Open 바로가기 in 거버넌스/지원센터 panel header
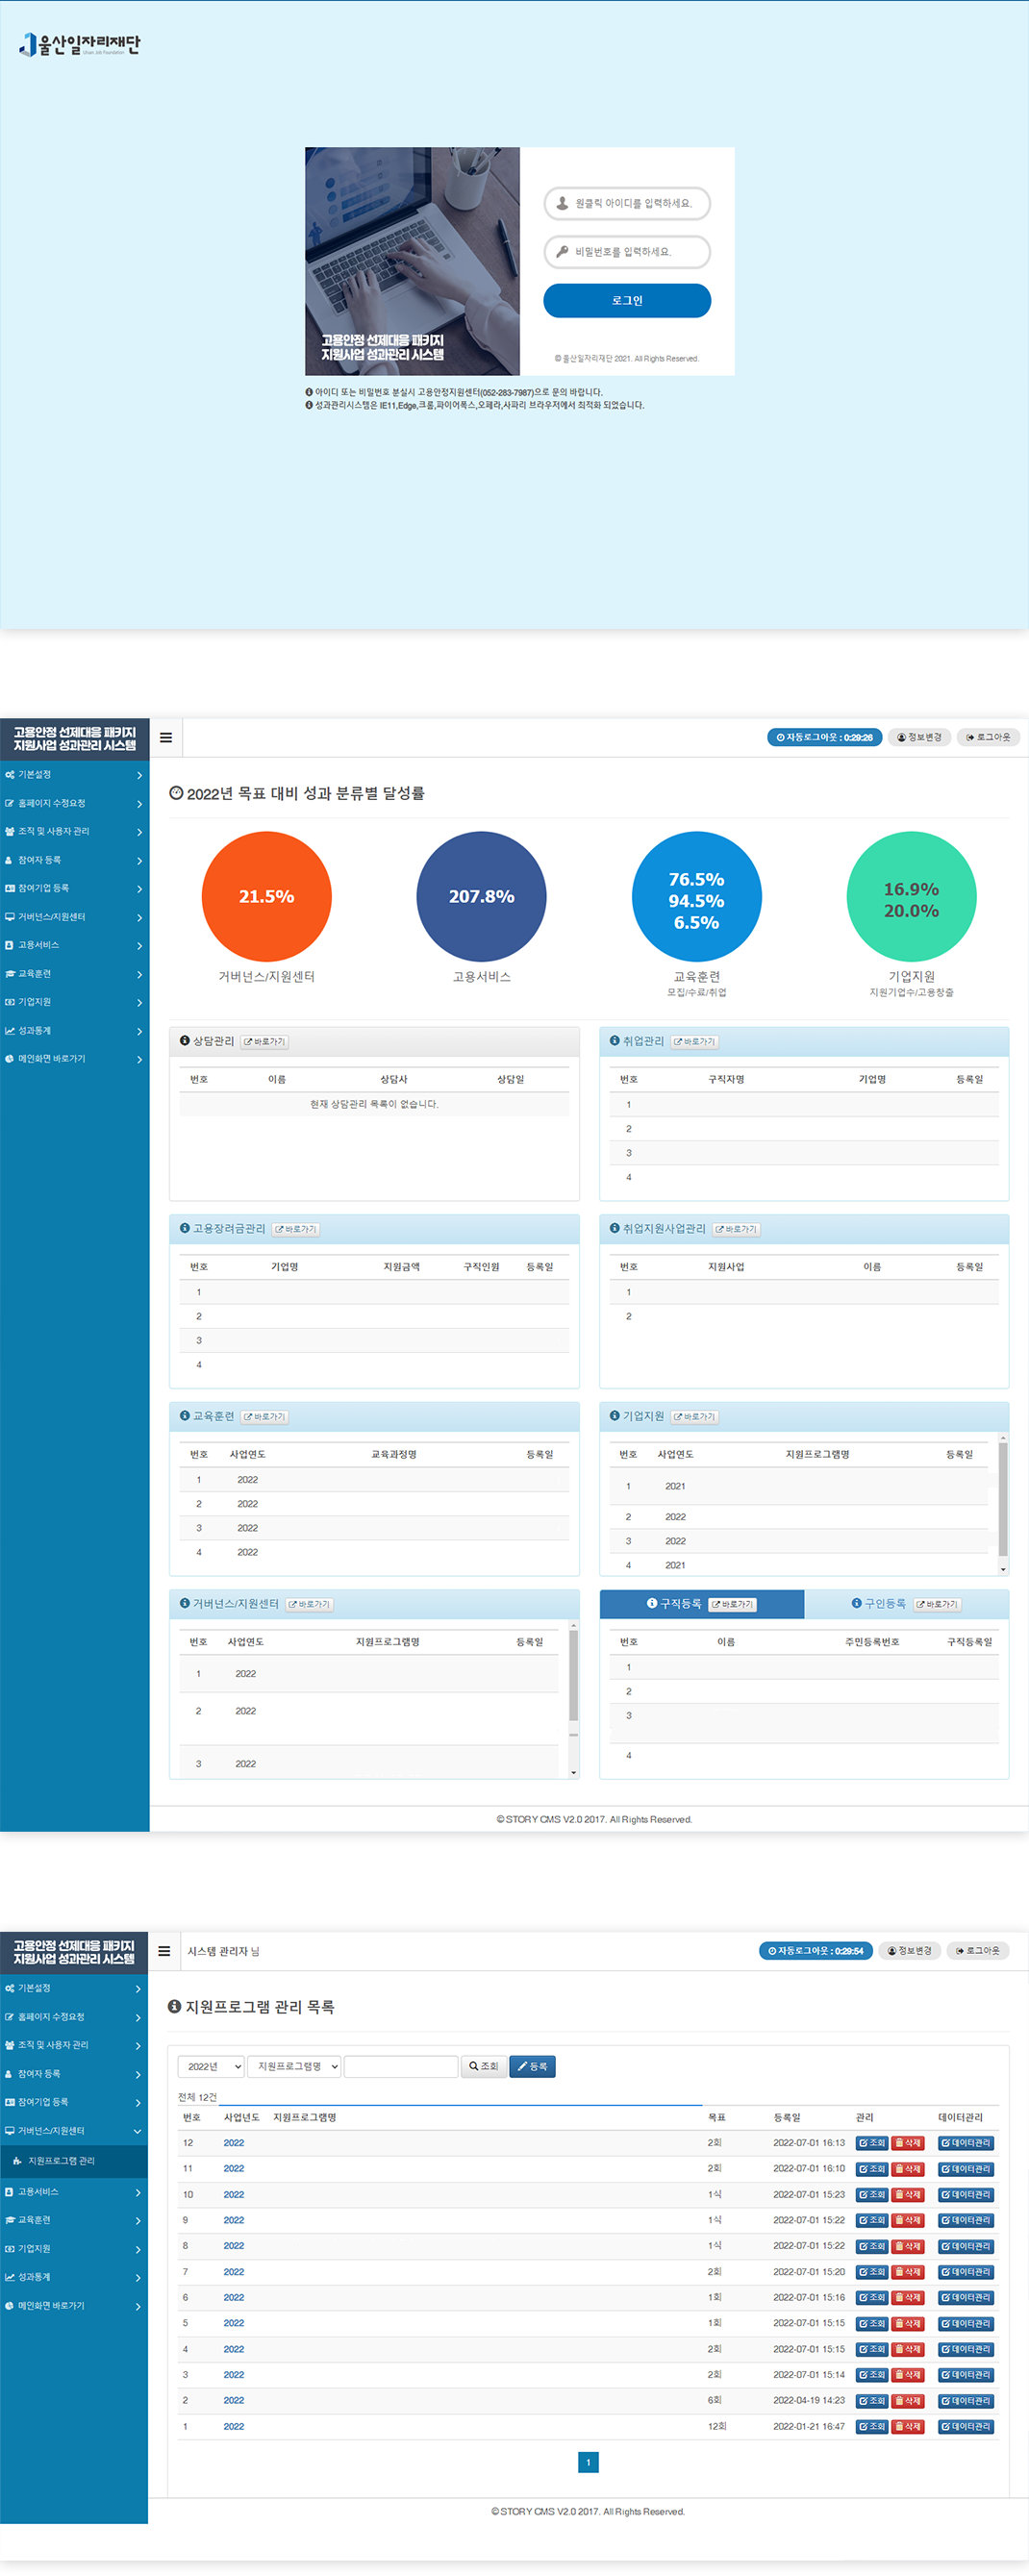Viewport: 1029px width, 2576px height. (x=310, y=1604)
